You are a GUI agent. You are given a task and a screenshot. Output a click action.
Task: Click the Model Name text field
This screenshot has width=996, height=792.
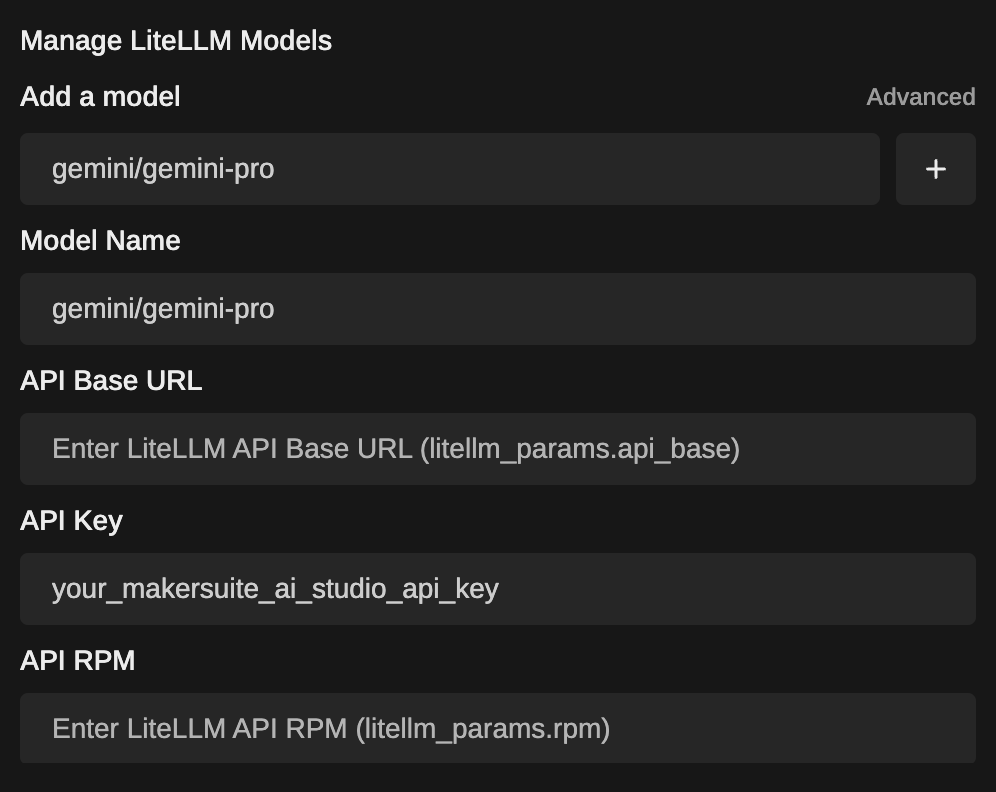[497, 309]
